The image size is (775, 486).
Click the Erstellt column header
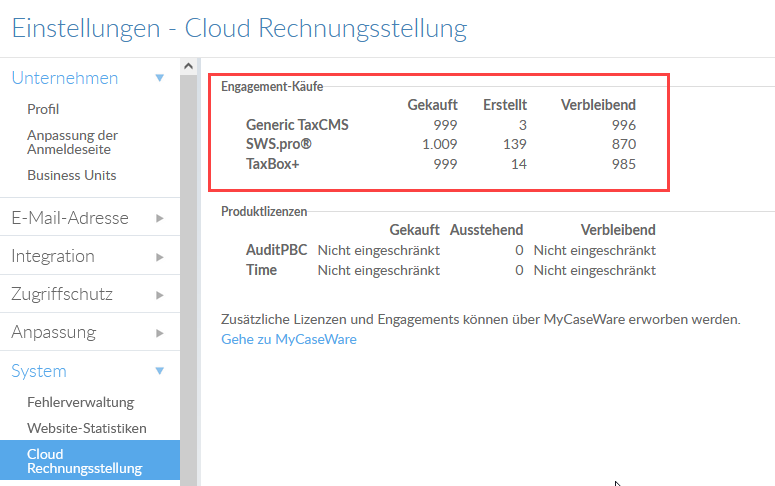tap(505, 105)
